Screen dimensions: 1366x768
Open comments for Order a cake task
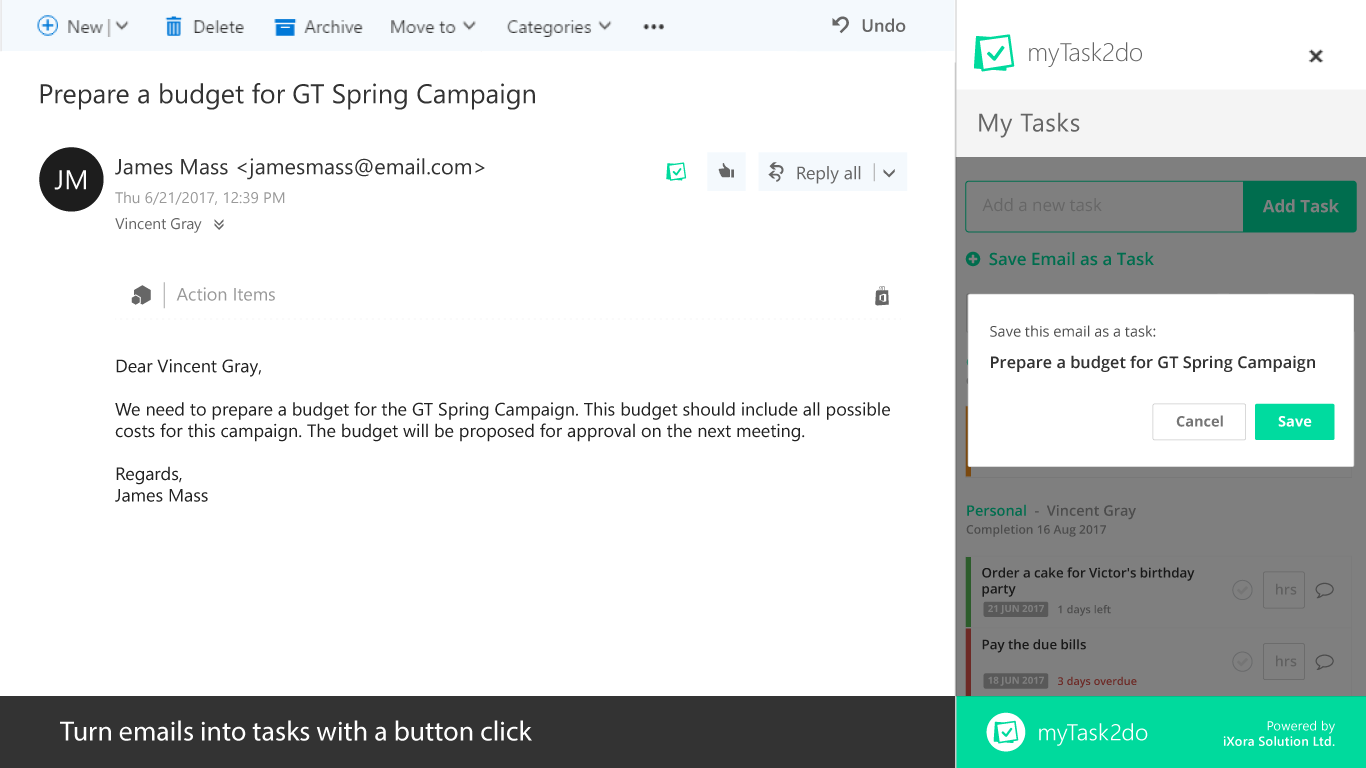coord(1325,590)
